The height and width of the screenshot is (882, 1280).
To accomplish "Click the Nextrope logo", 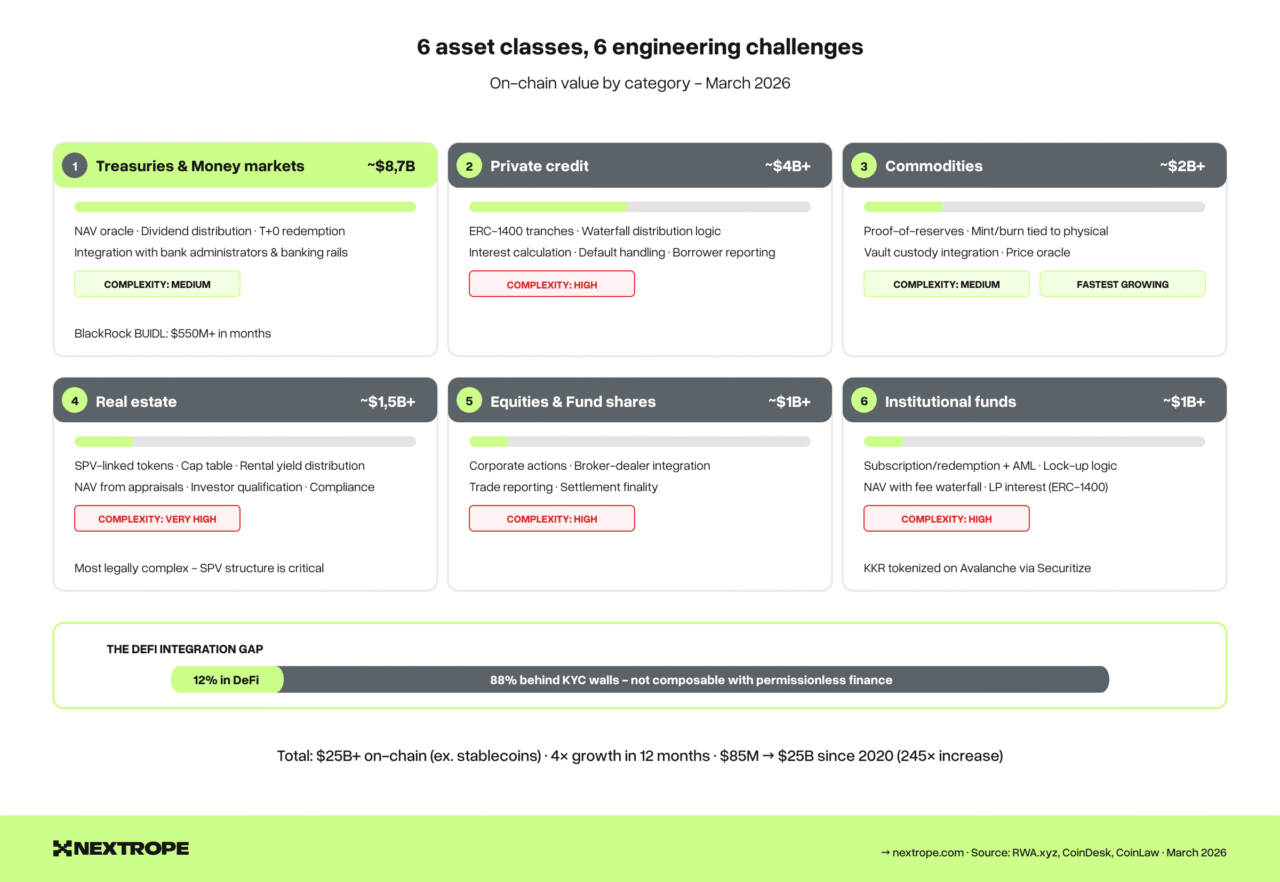I will tap(121, 848).
